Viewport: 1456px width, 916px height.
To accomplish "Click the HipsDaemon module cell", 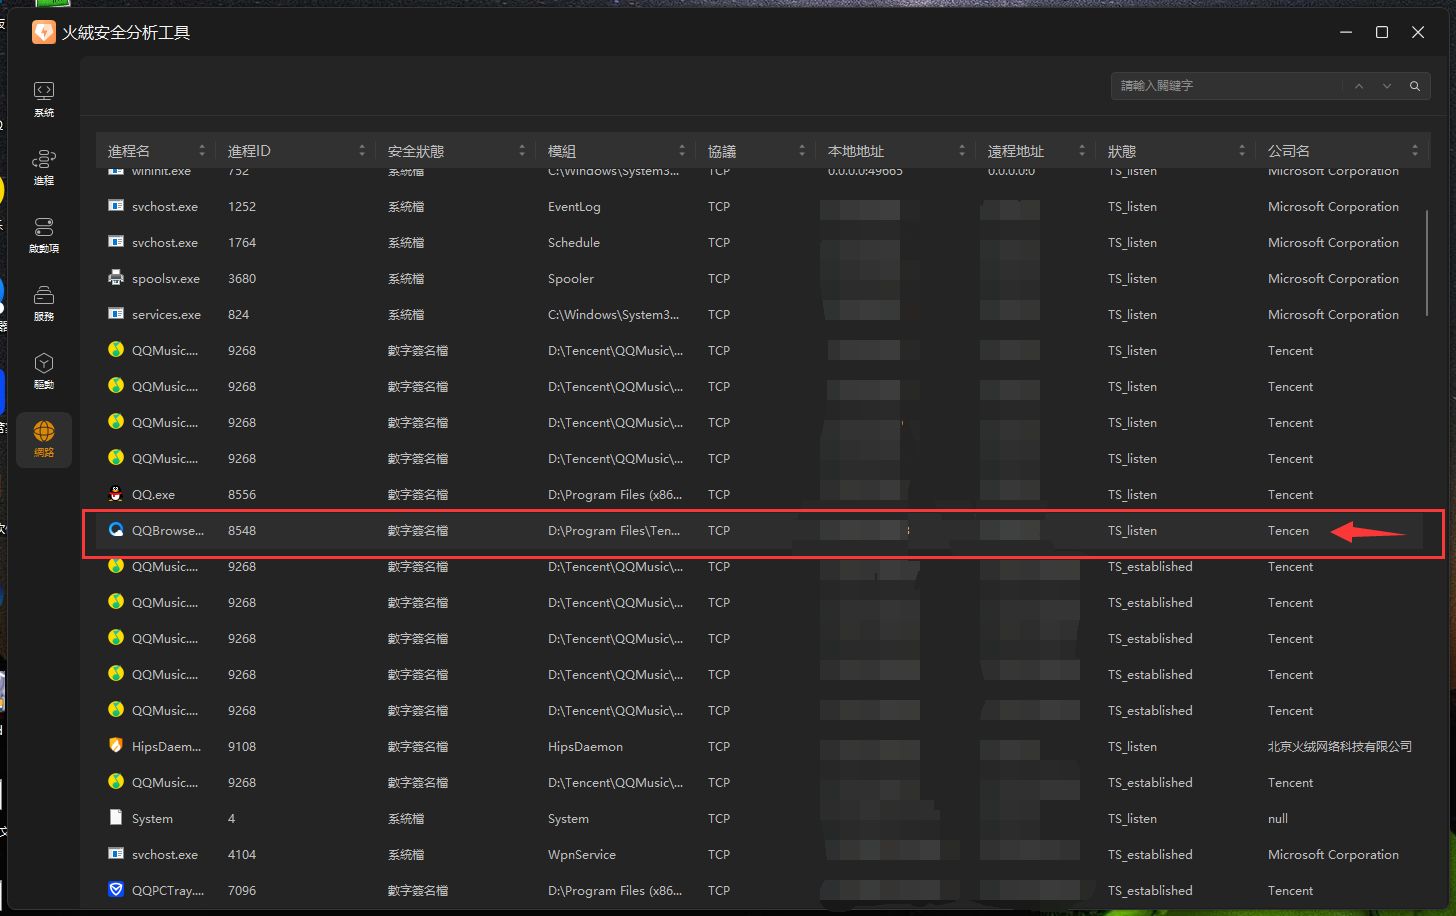I will [585, 747].
